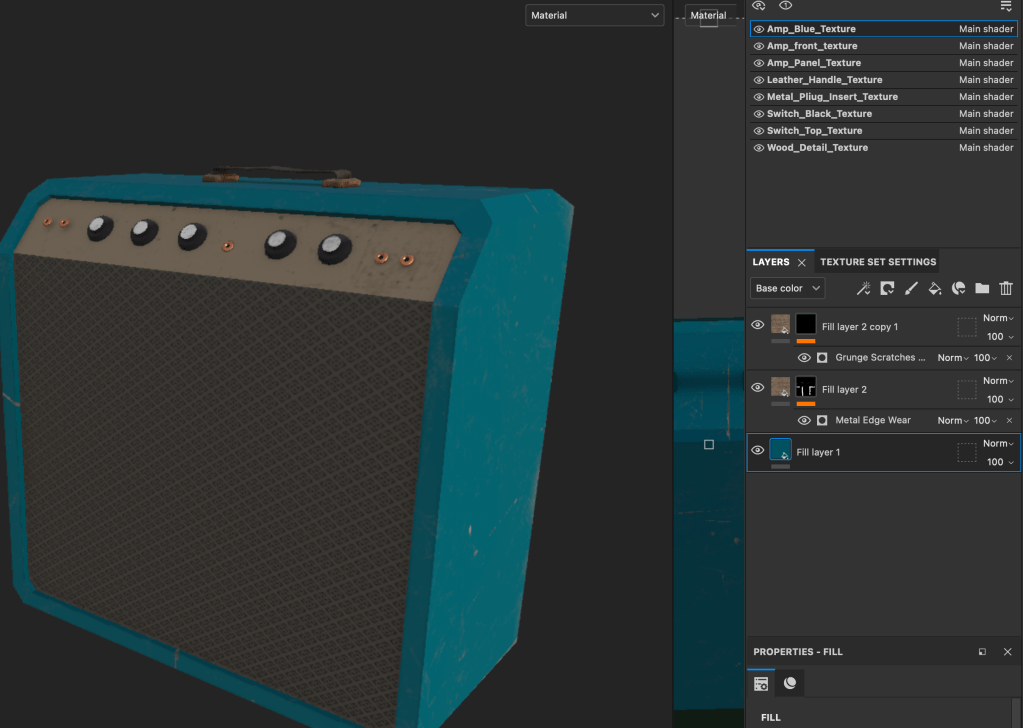Open texture set list settings menu icon

[x=1006, y=6]
